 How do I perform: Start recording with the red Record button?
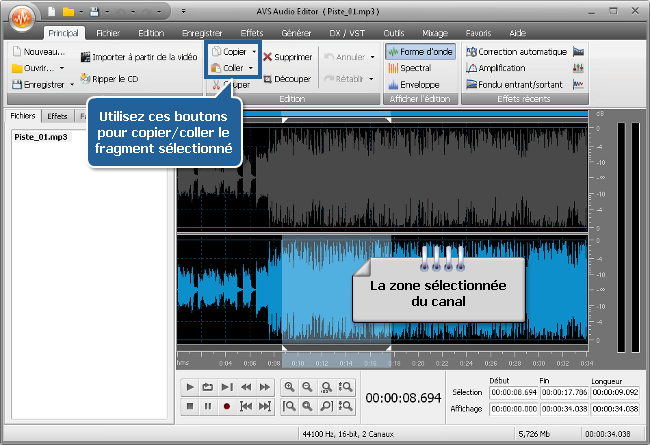click(x=227, y=406)
